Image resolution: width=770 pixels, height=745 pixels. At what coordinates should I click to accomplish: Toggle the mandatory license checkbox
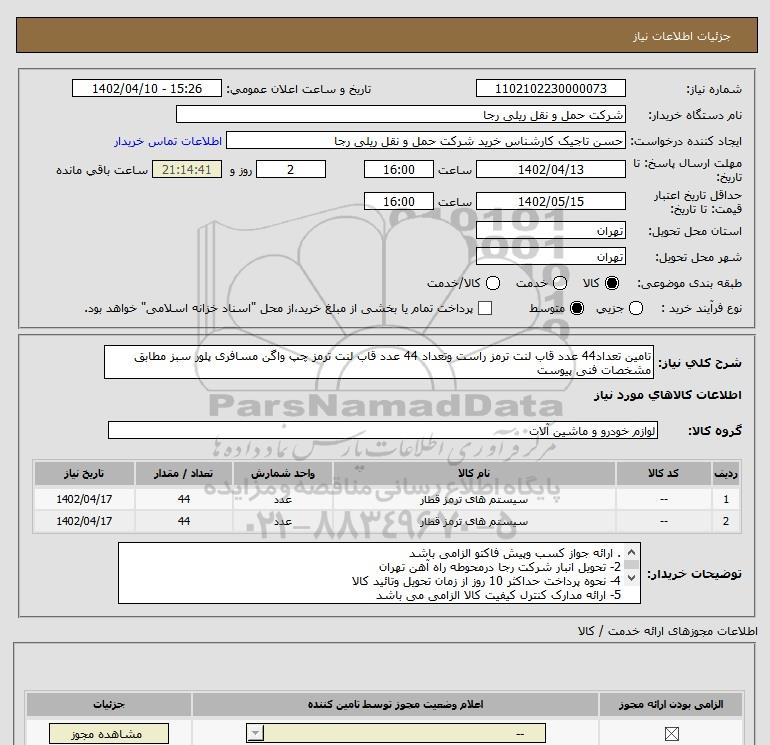[x=671, y=734]
